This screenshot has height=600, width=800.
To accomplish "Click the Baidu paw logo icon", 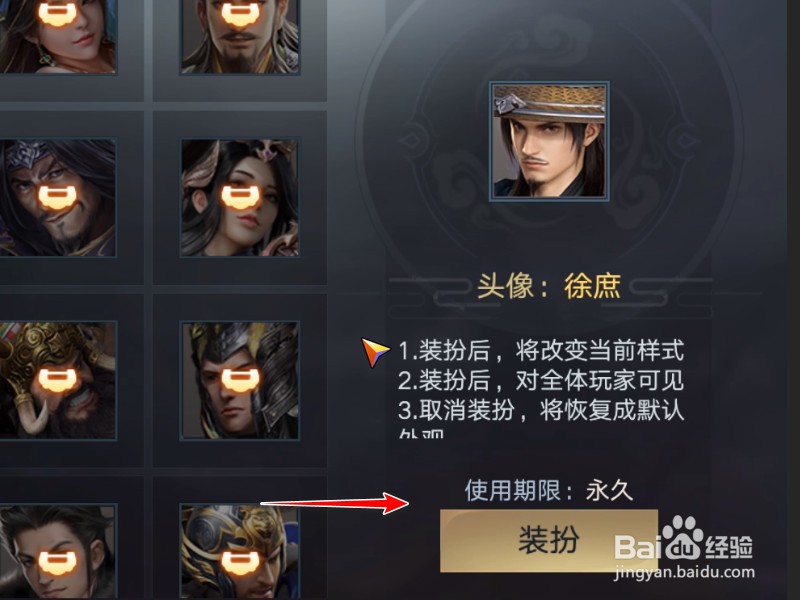I will pos(684,538).
